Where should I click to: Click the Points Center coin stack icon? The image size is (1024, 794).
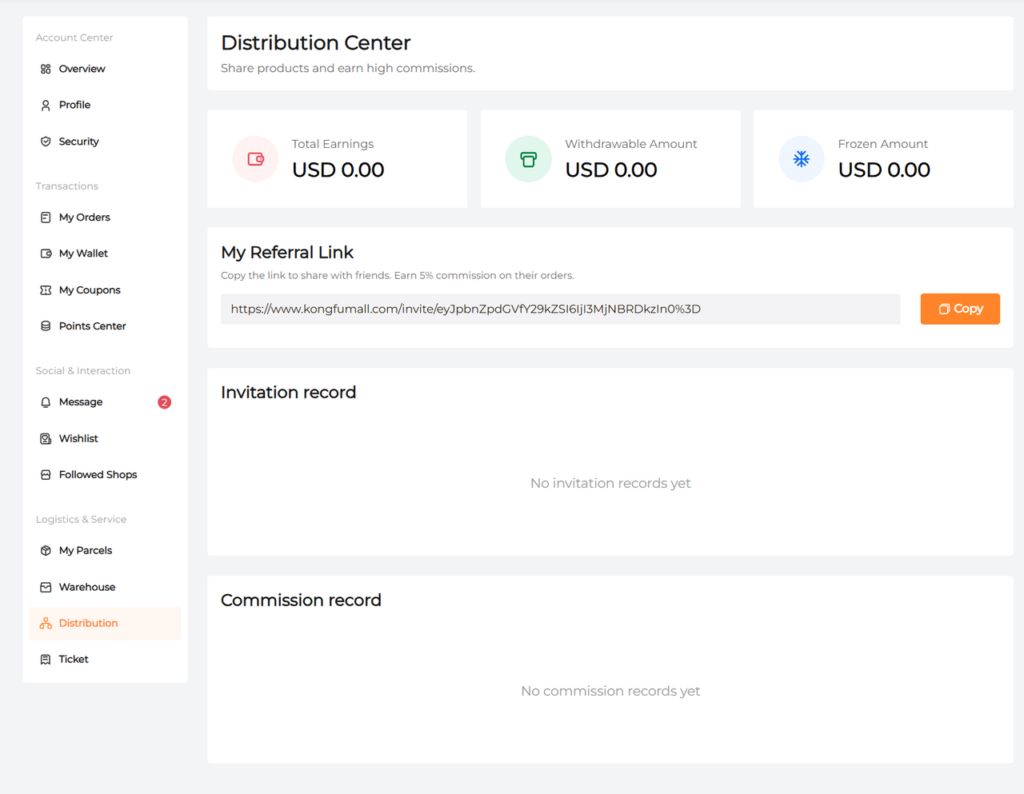click(45, 326)
